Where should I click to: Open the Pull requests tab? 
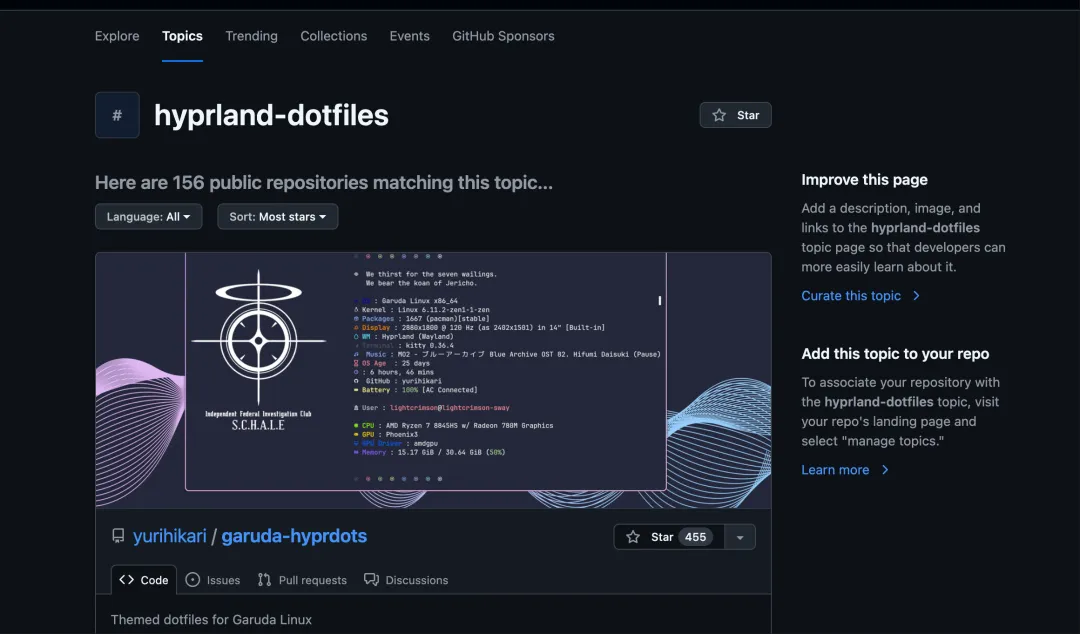click(302, 580)
